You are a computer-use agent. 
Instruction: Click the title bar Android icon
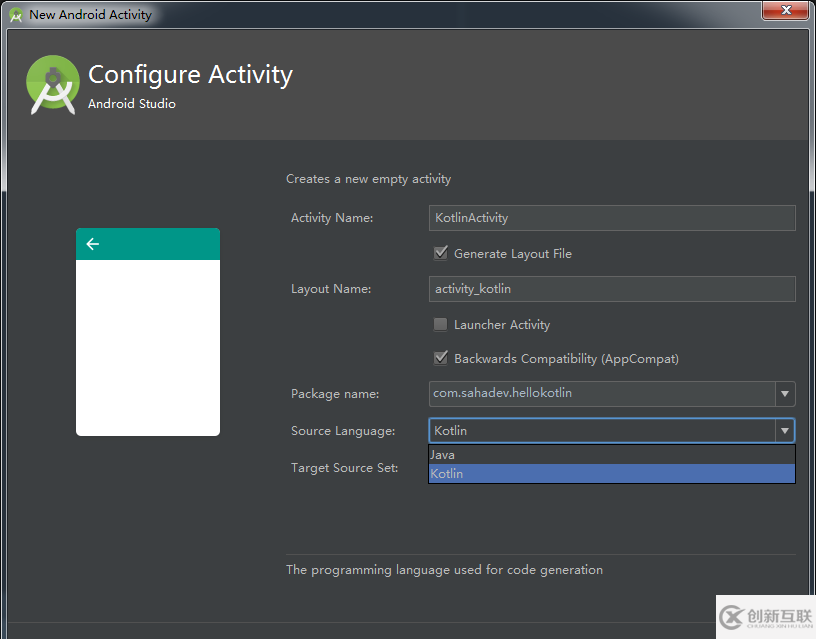pyautogui.click(x=16, y=15)
